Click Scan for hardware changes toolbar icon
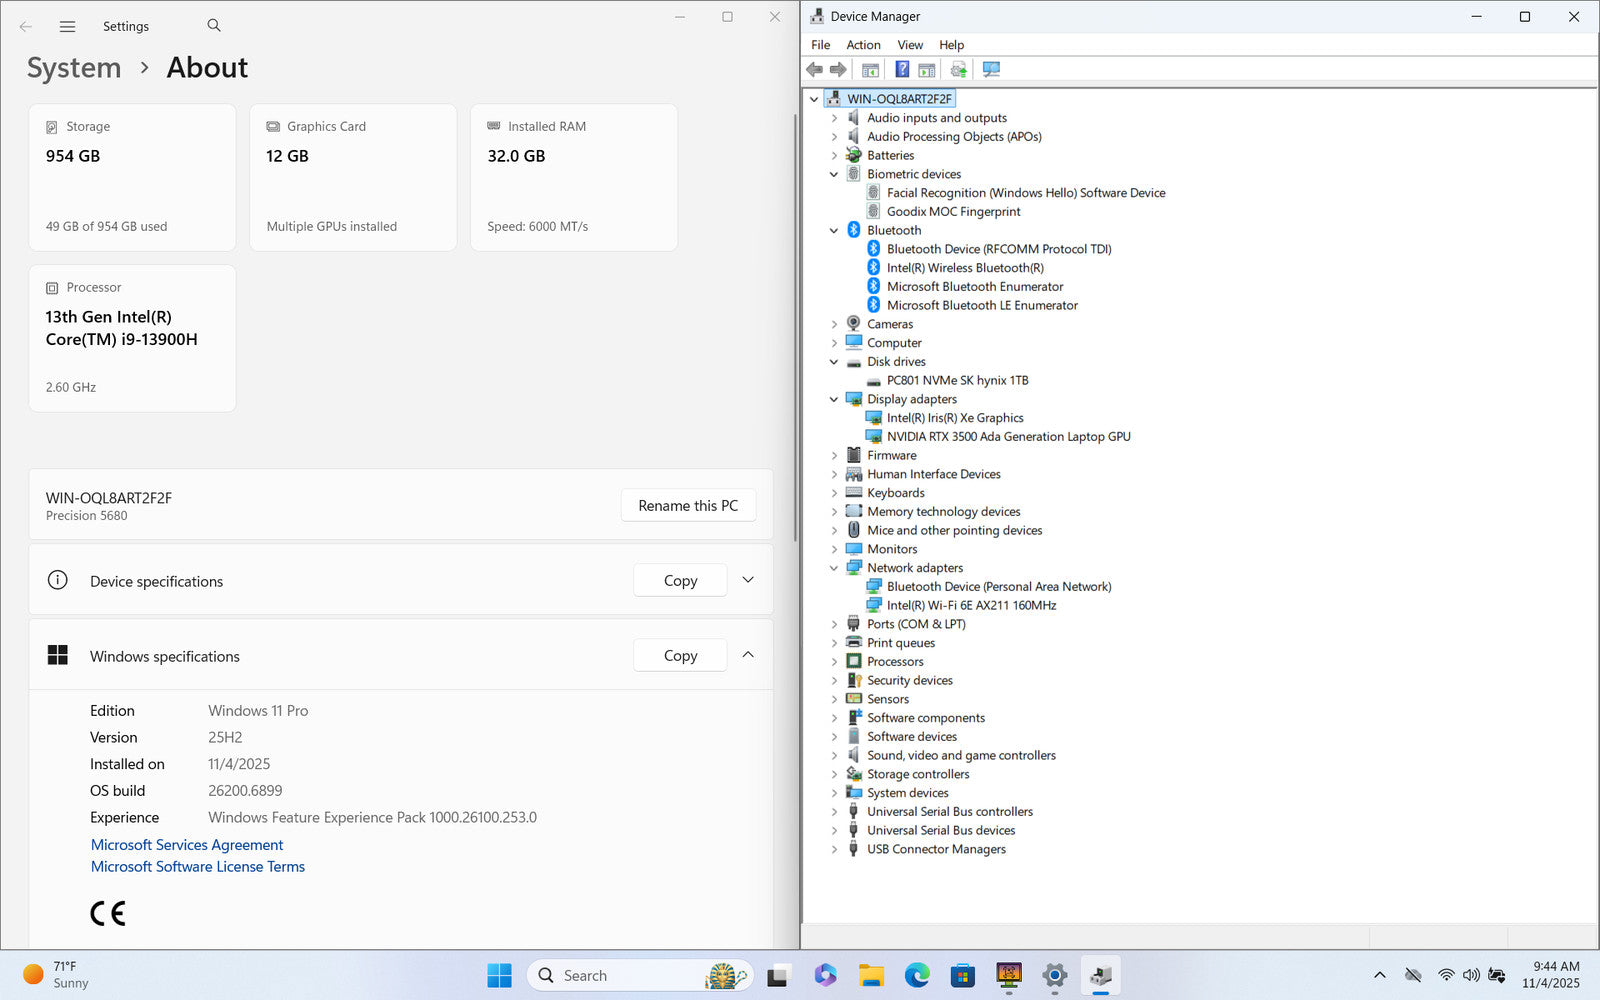The height and width of the screenshot is (1000, 1600). point(991,70)
